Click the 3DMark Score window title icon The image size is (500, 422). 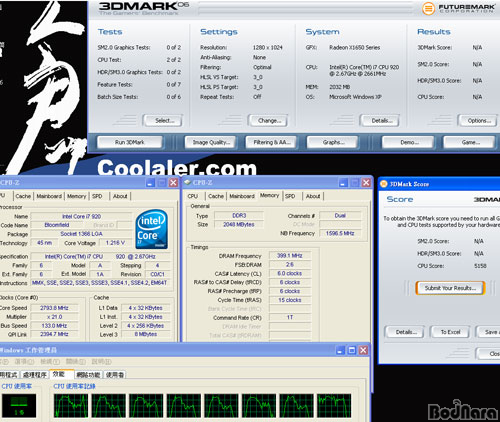(x=384, y=184)
